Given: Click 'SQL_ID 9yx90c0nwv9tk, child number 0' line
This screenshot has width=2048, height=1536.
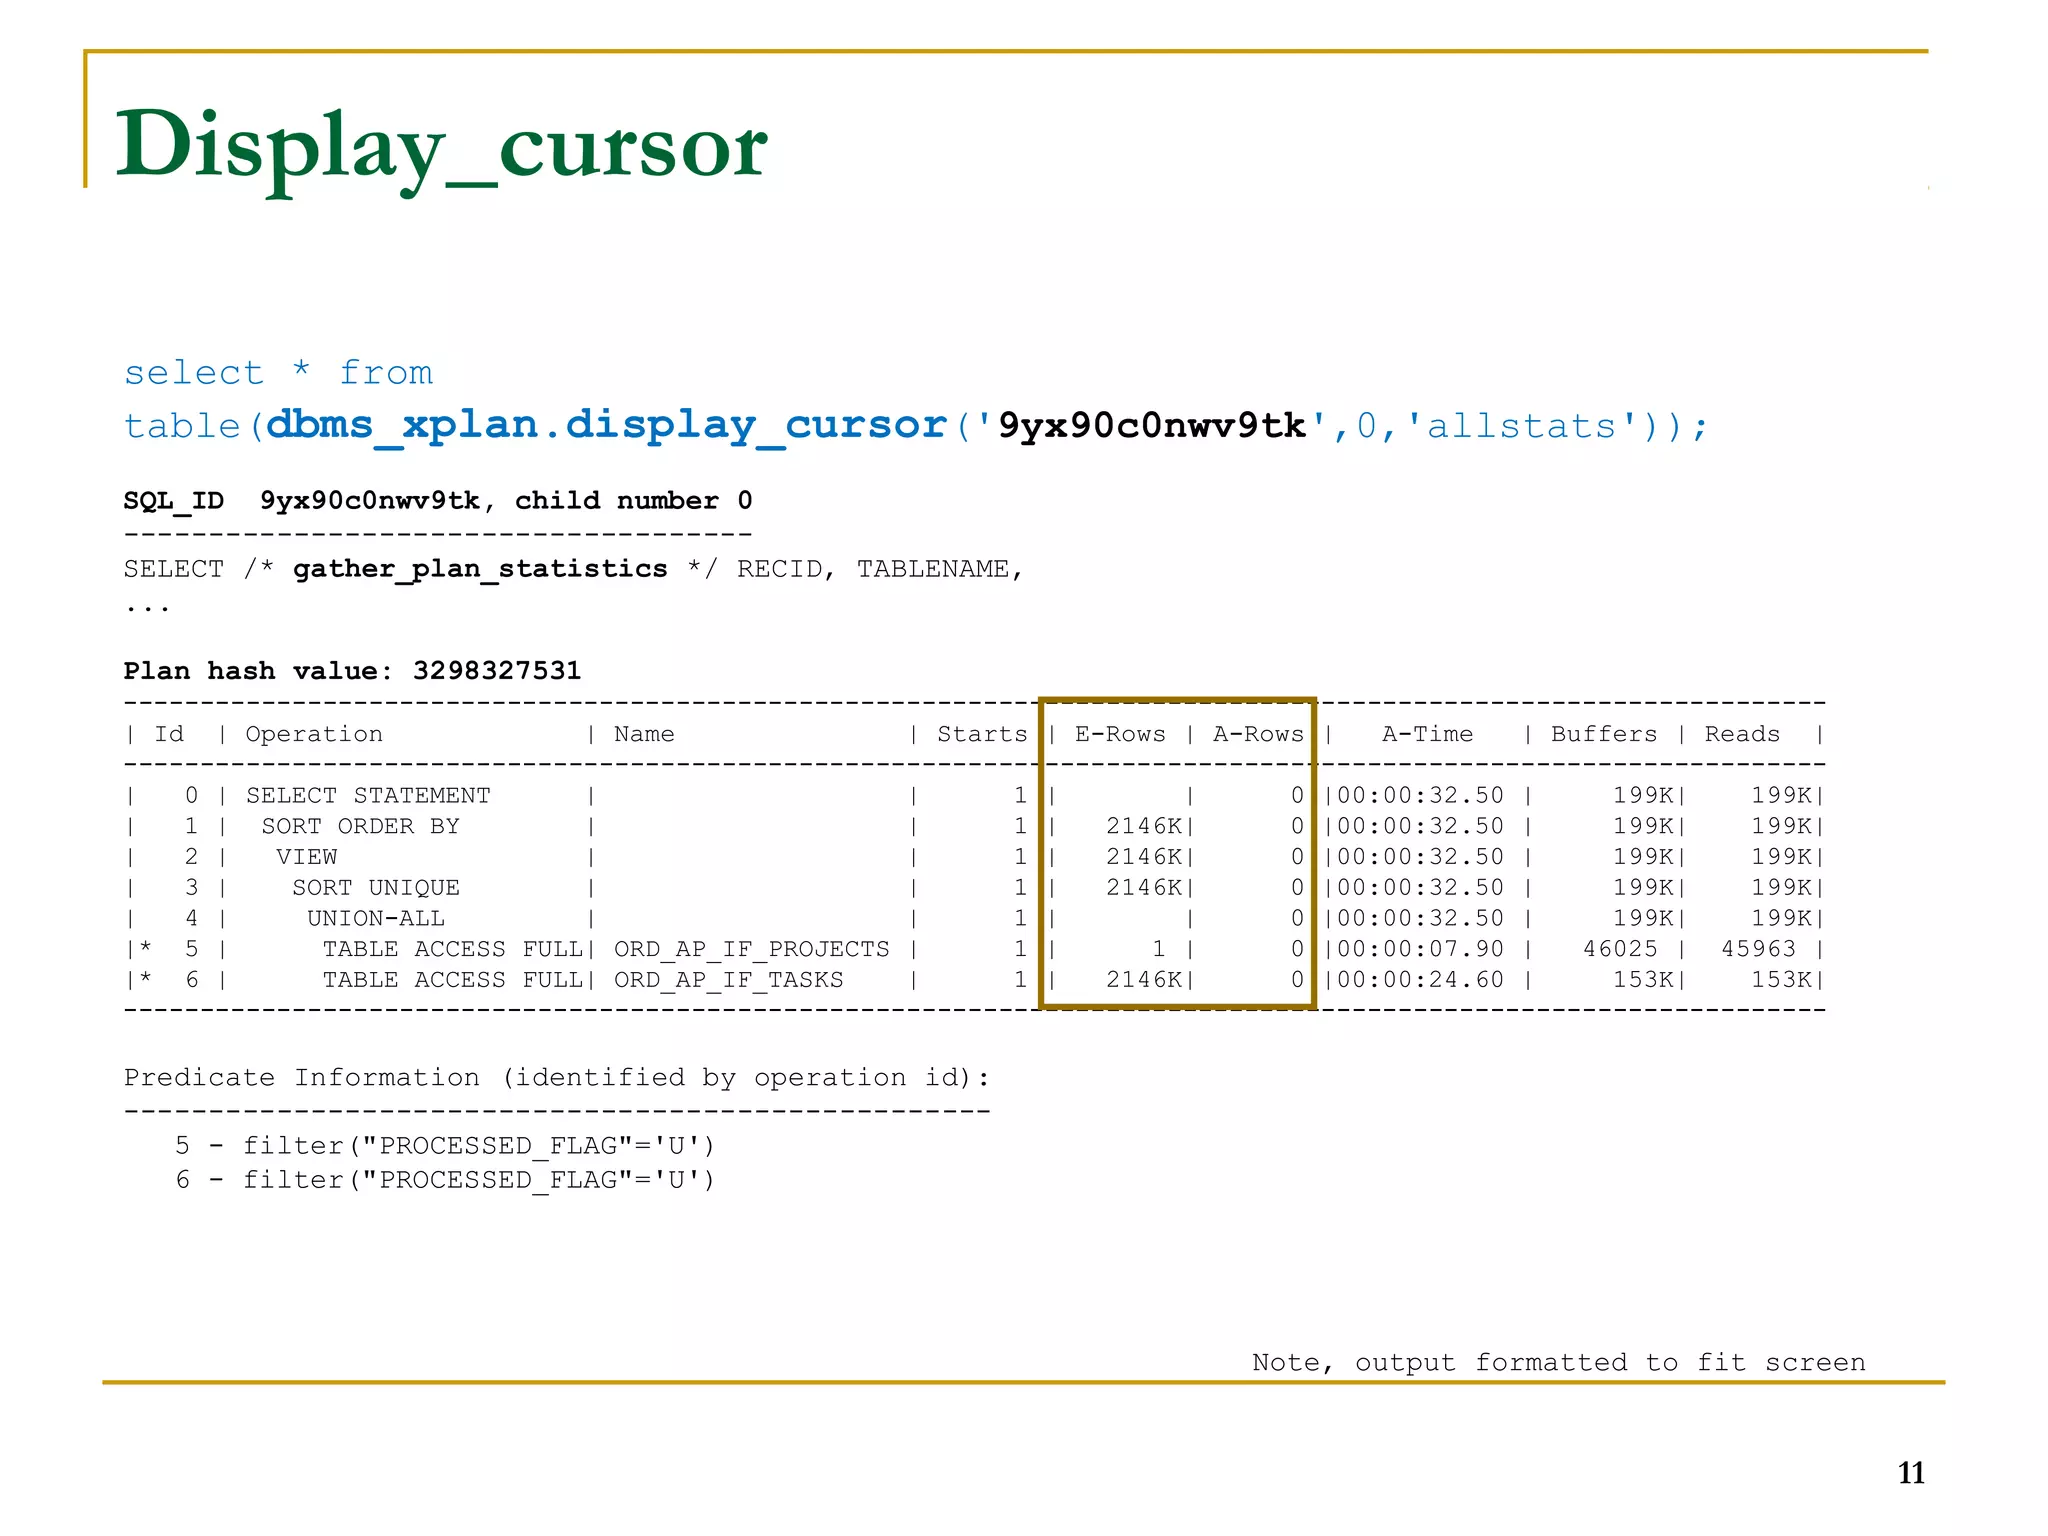Looking at the screenshot, I should [x=438, y=502].
